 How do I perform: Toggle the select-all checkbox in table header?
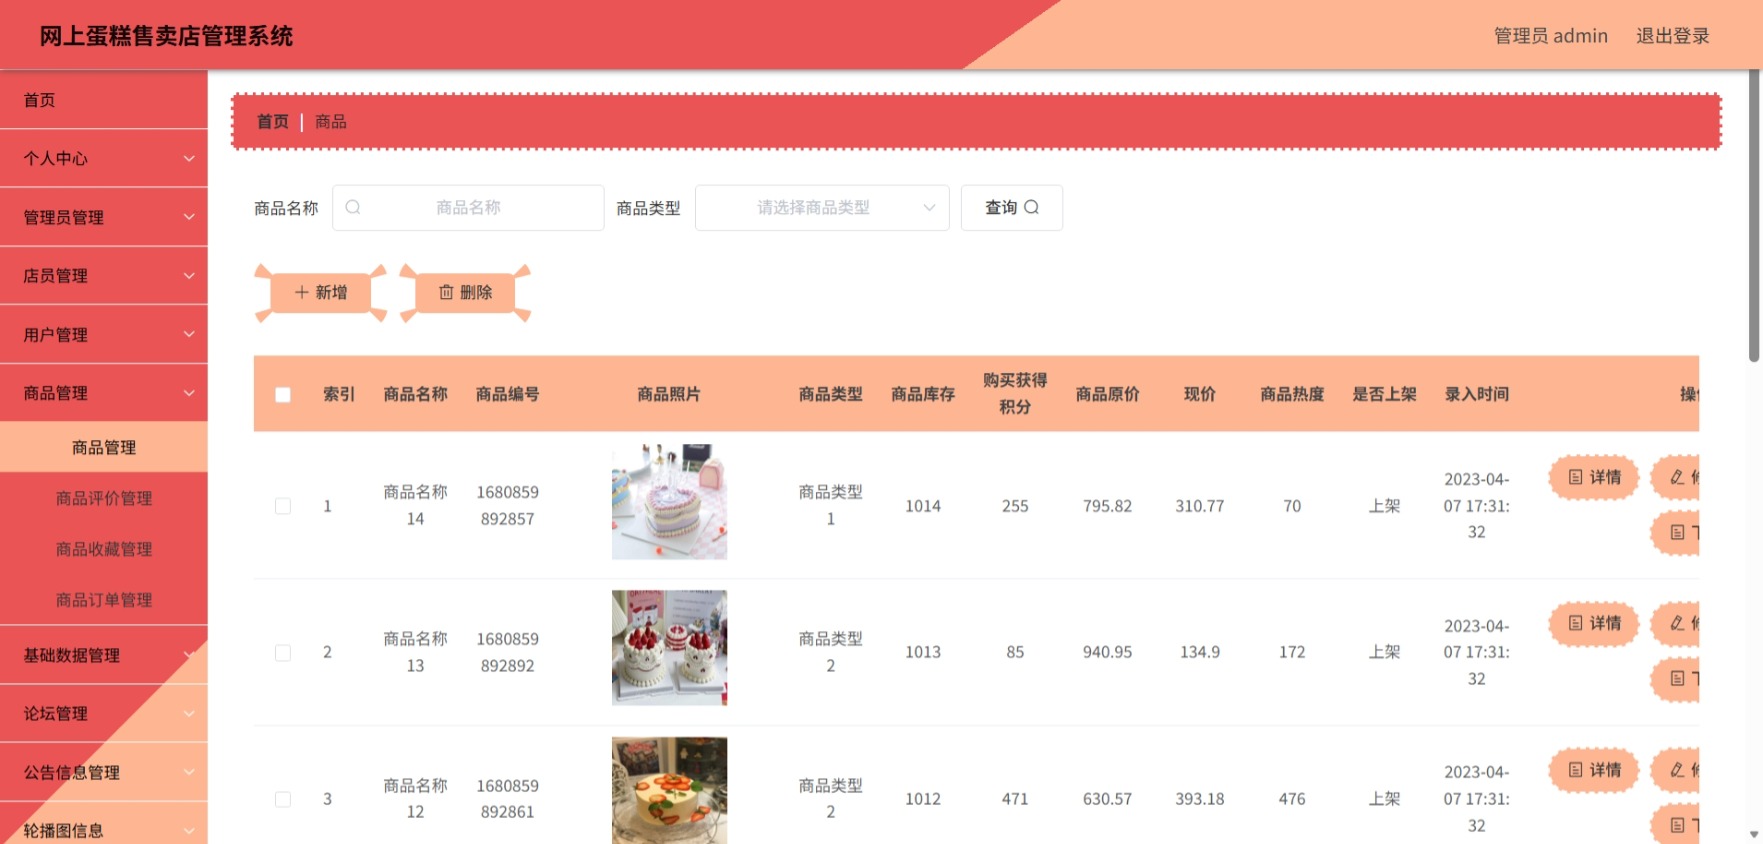[x=283, y=395]
